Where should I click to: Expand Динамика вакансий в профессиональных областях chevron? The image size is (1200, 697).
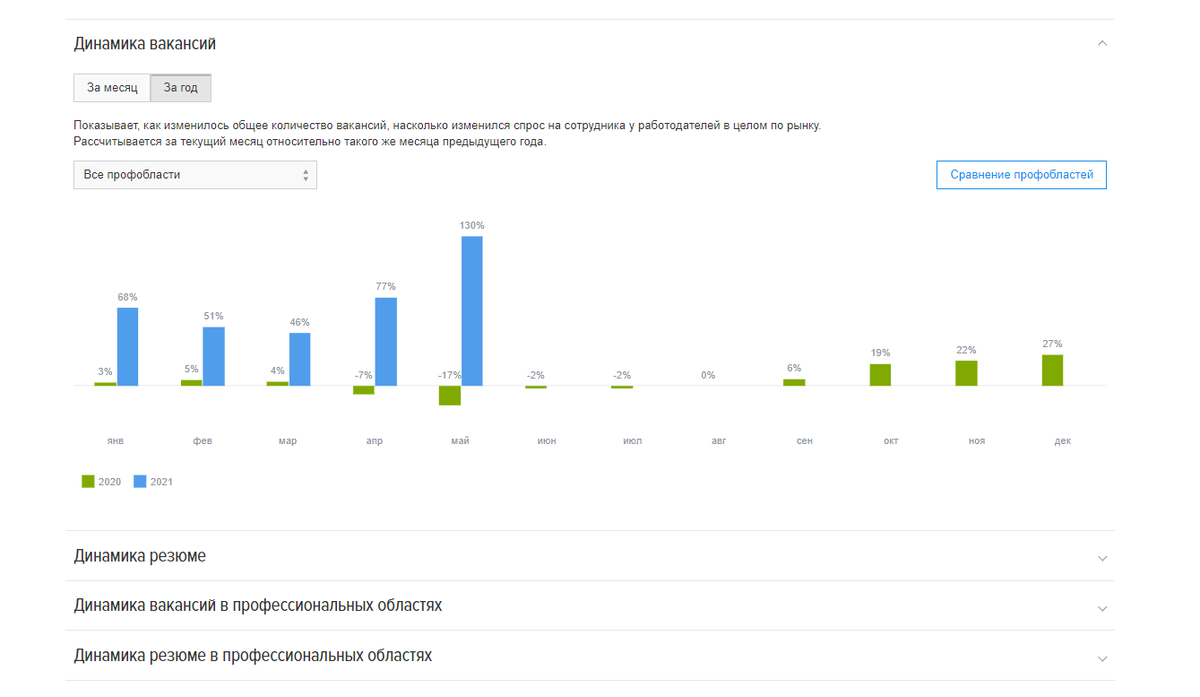(x=1102, y=608)
